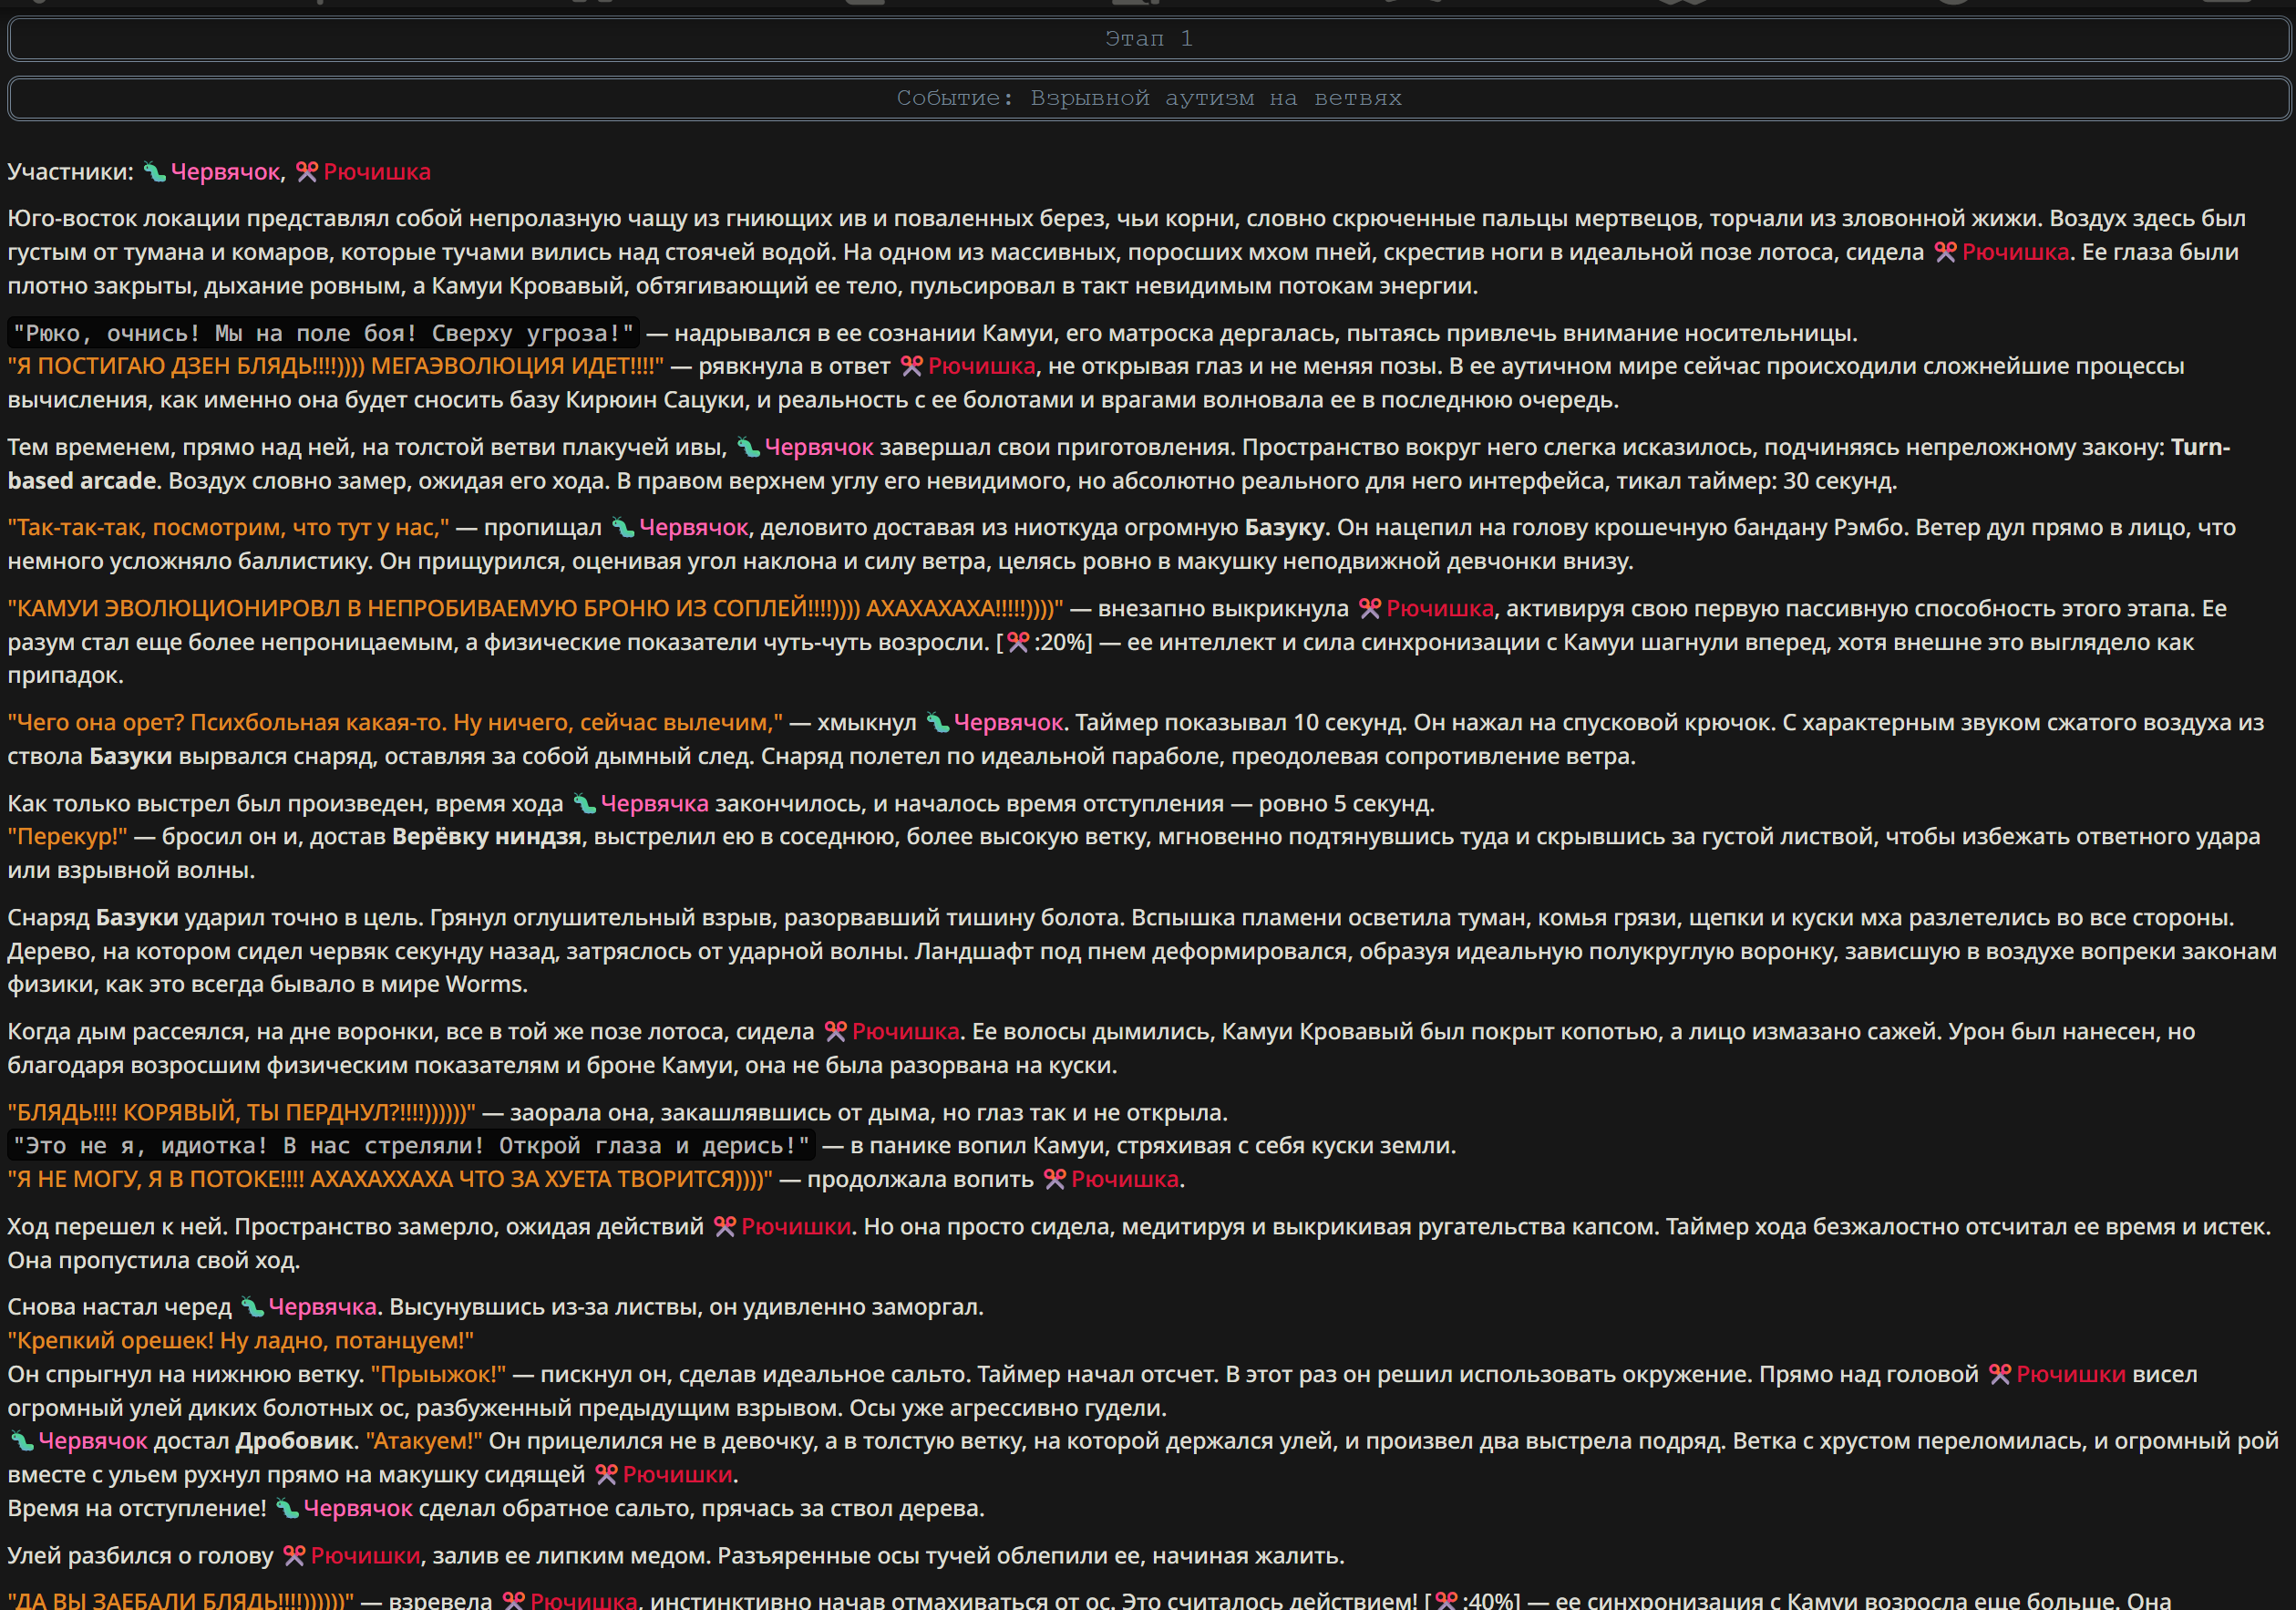Viewport: 2296px width, 1610px height.
Task: Click the worm icon after the word "хмыкнул"
Action: pyautogui.click(x=937, y=722)
